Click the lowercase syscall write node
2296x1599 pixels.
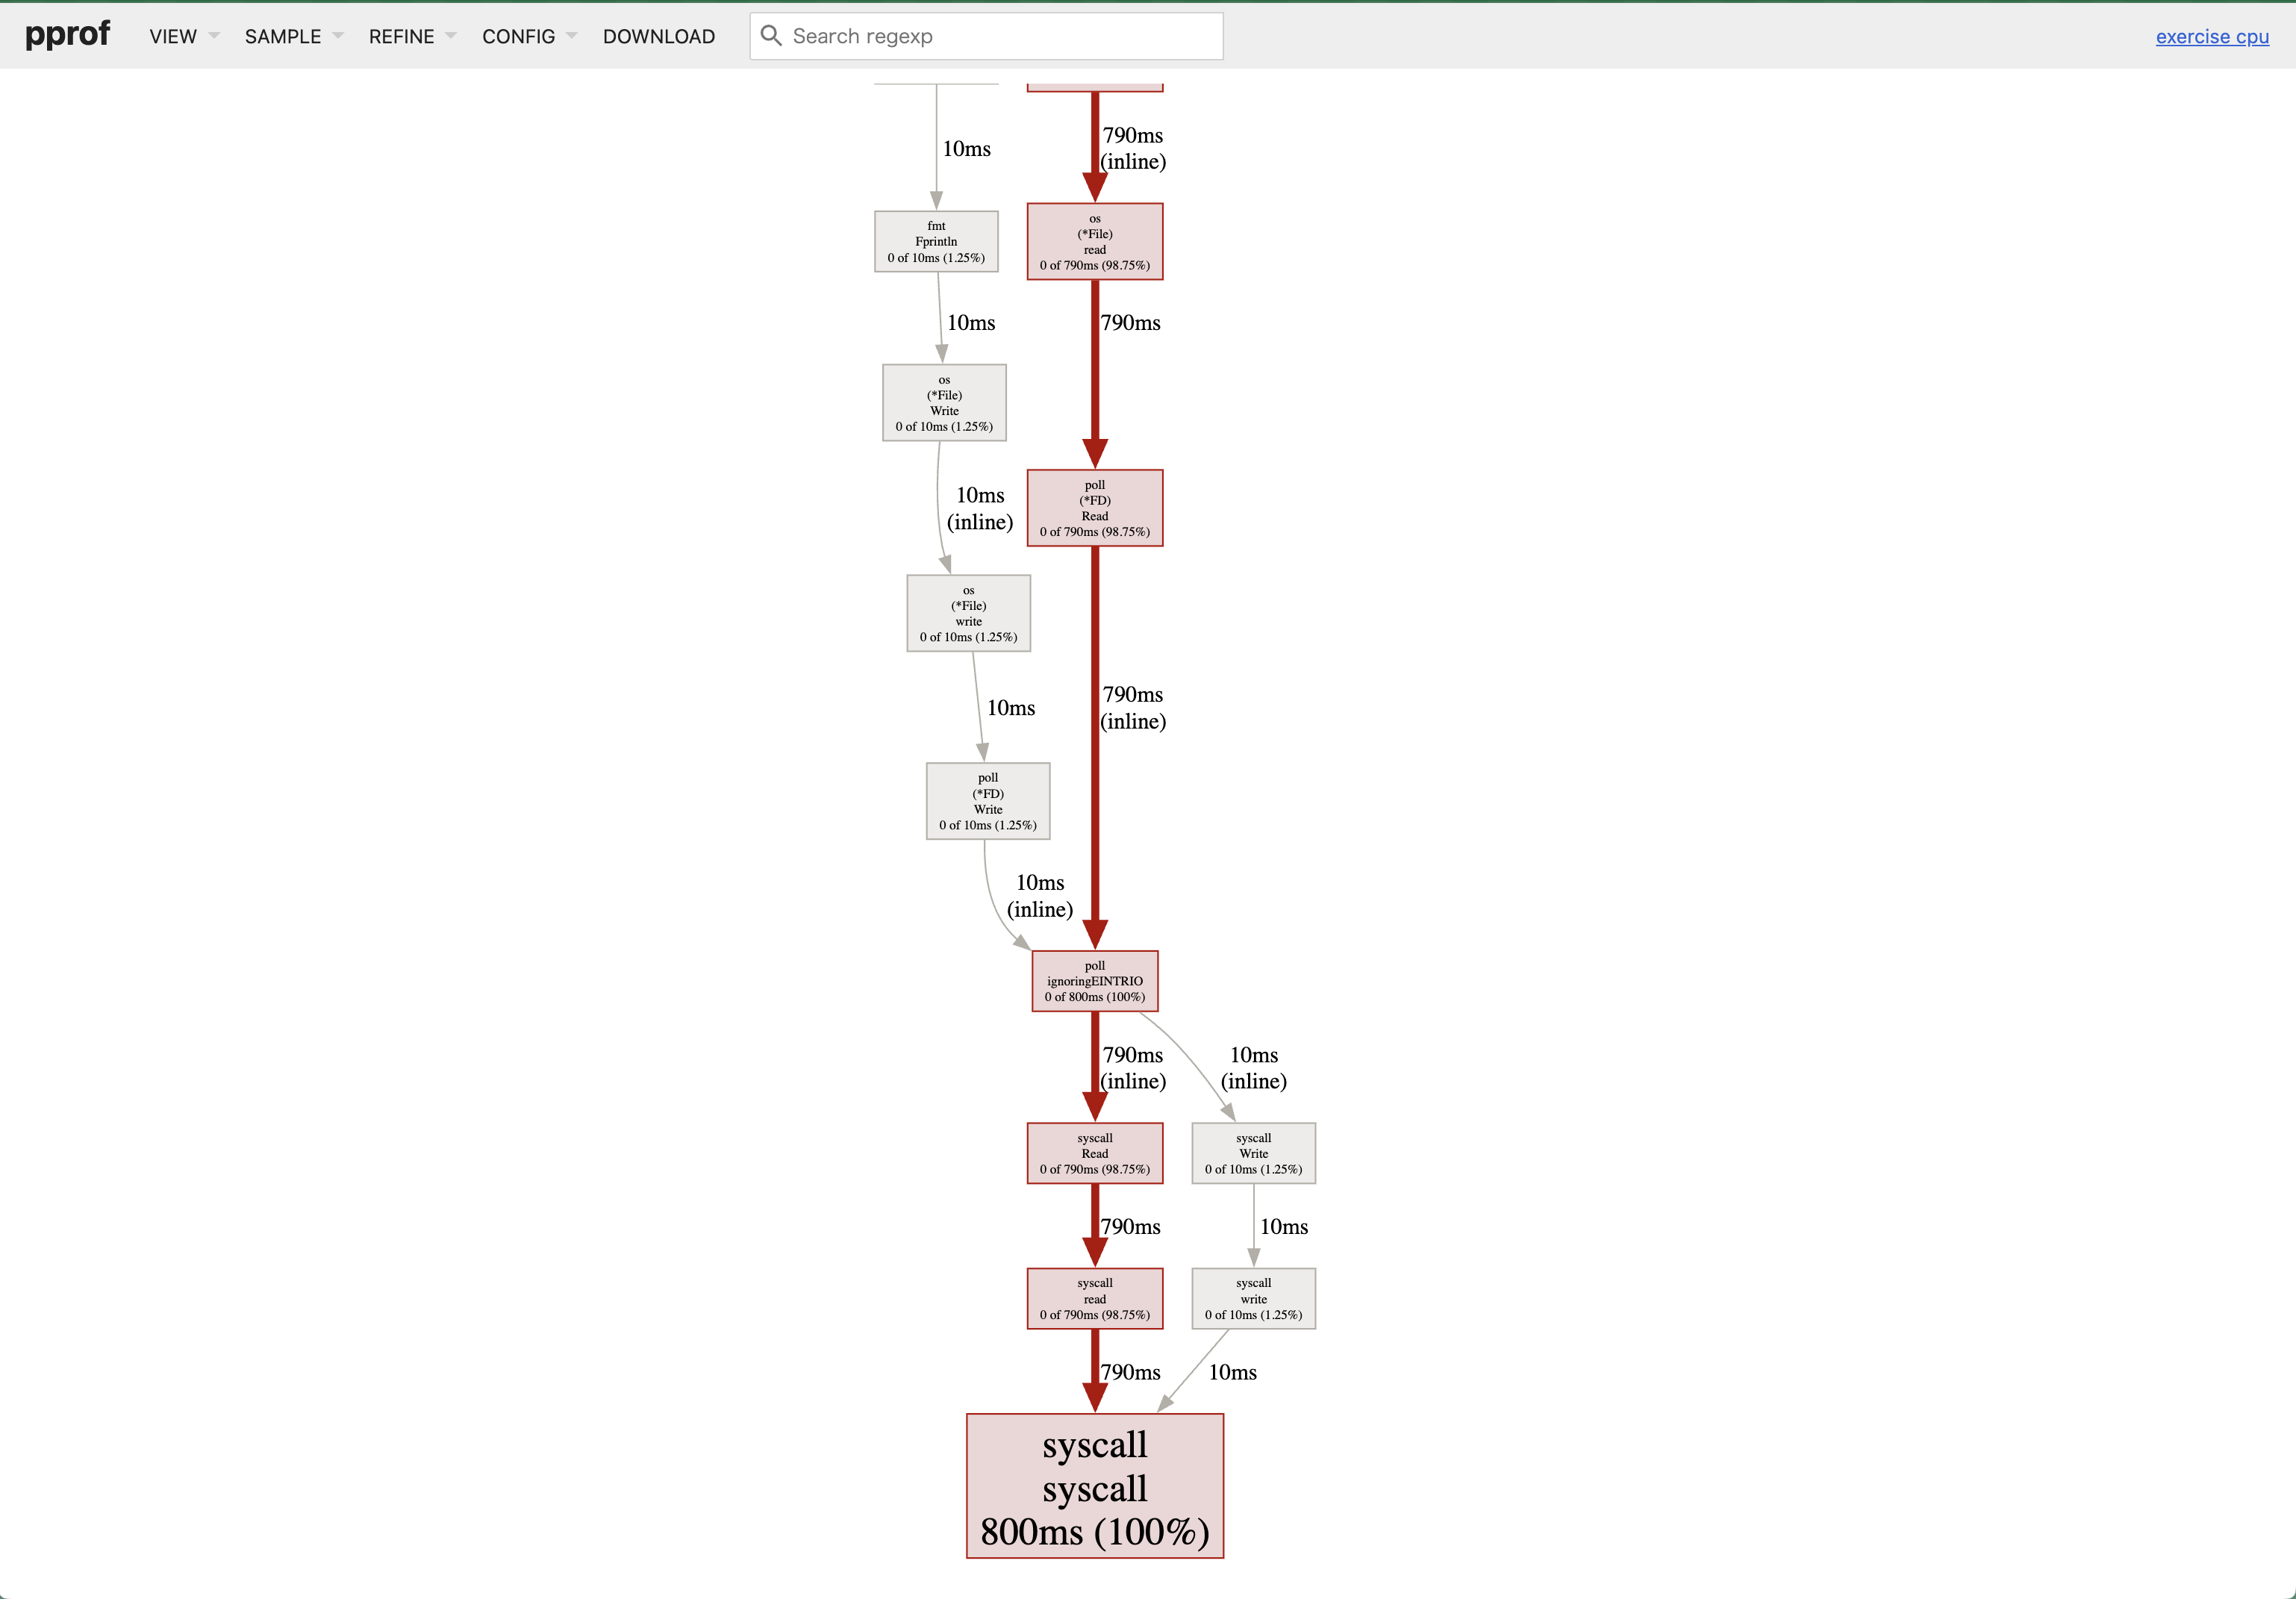[1253, 1299]
